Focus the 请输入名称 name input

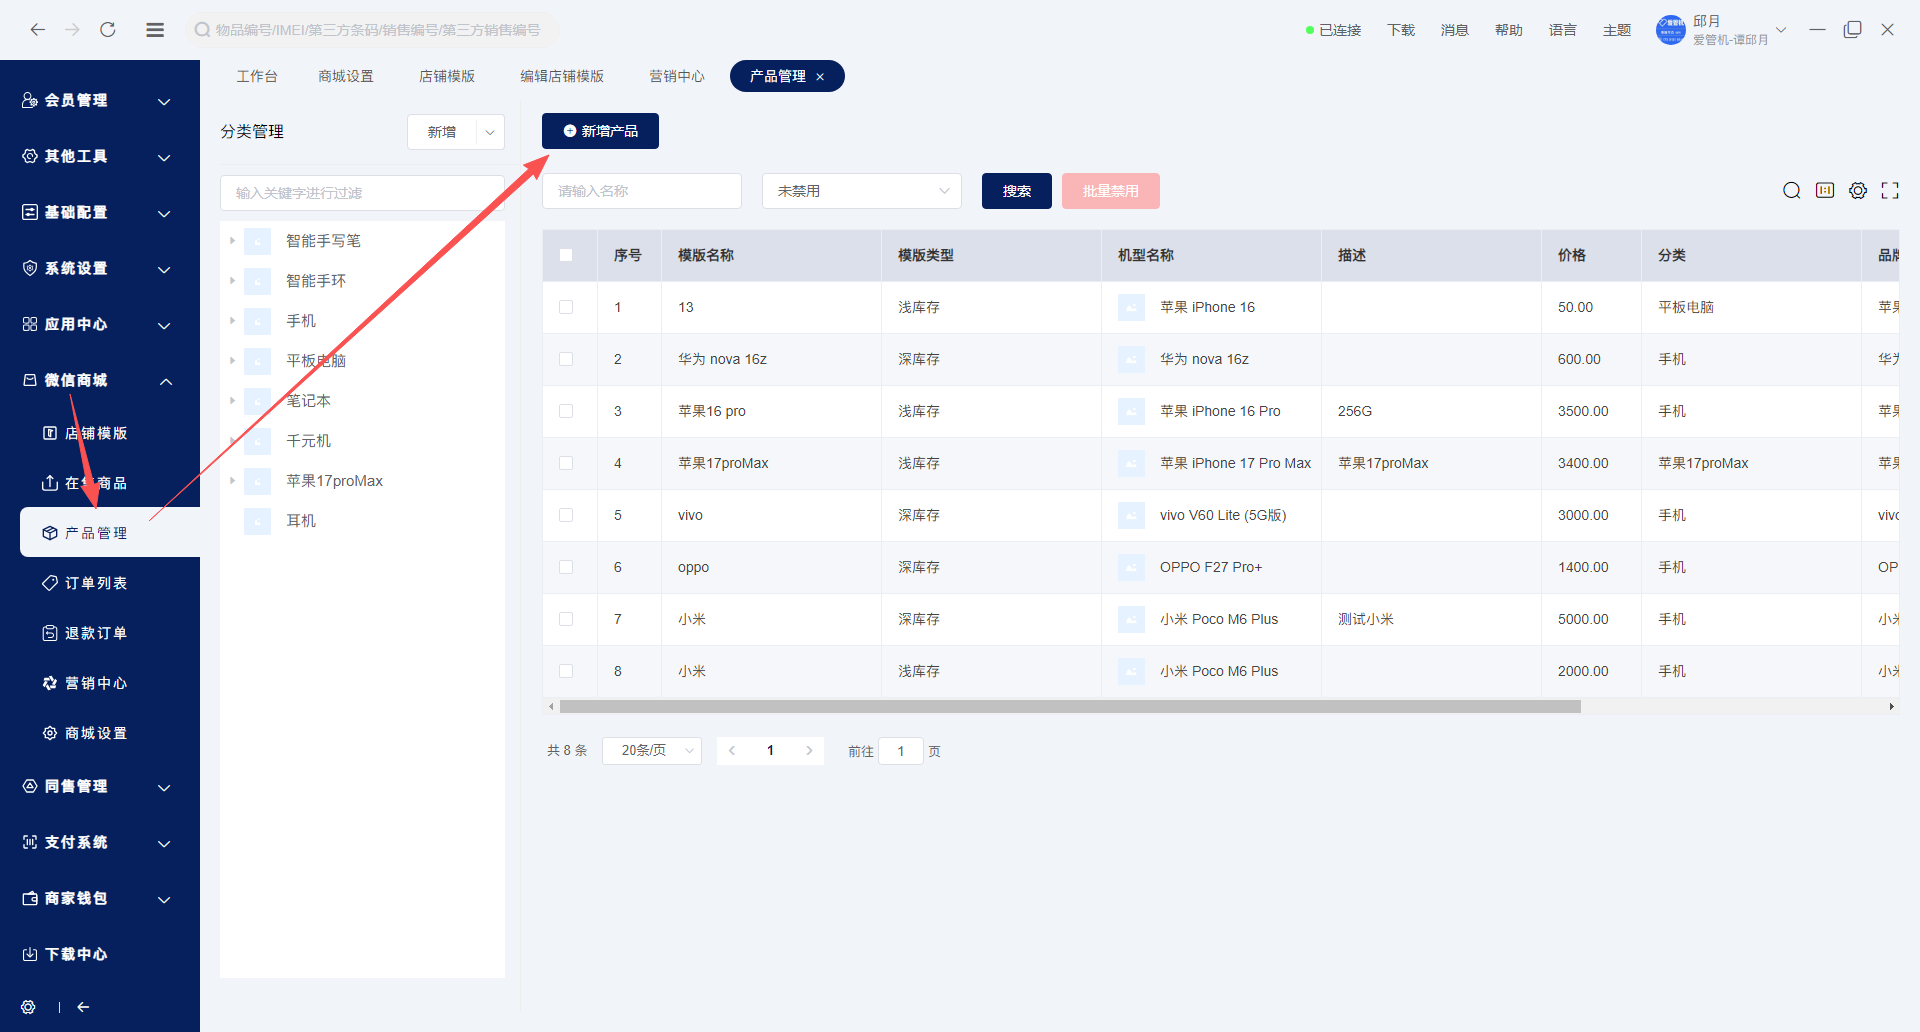[642, 191]
